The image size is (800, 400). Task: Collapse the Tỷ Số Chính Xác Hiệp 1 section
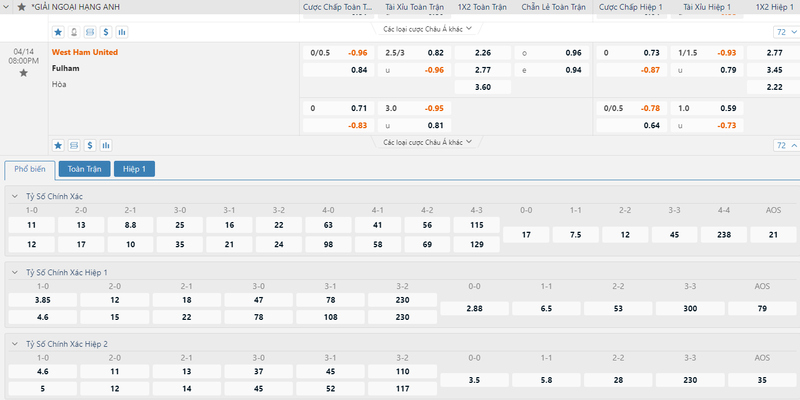pos(15,272)
